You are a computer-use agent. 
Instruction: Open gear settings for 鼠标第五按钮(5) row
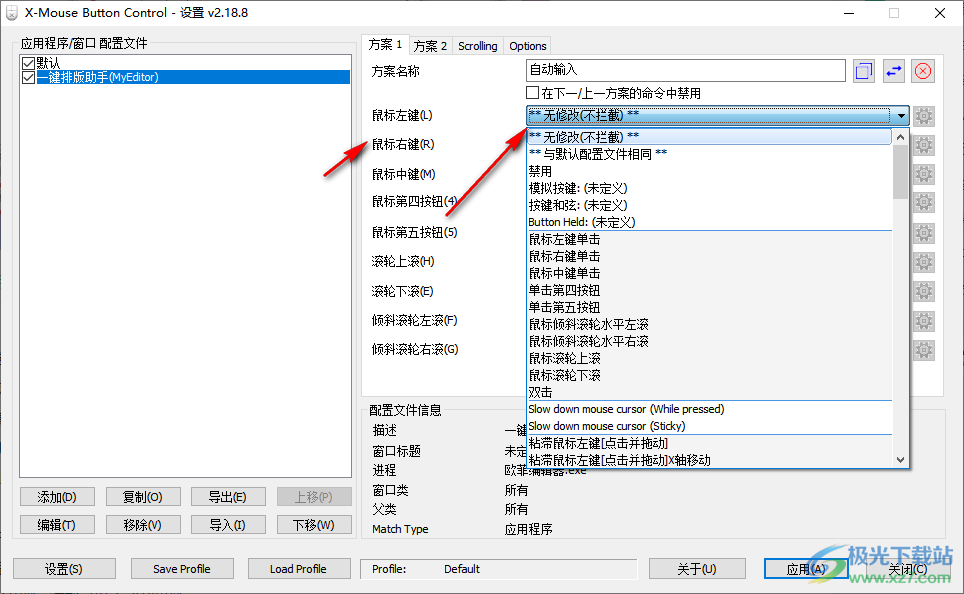[x=923, y=233]
